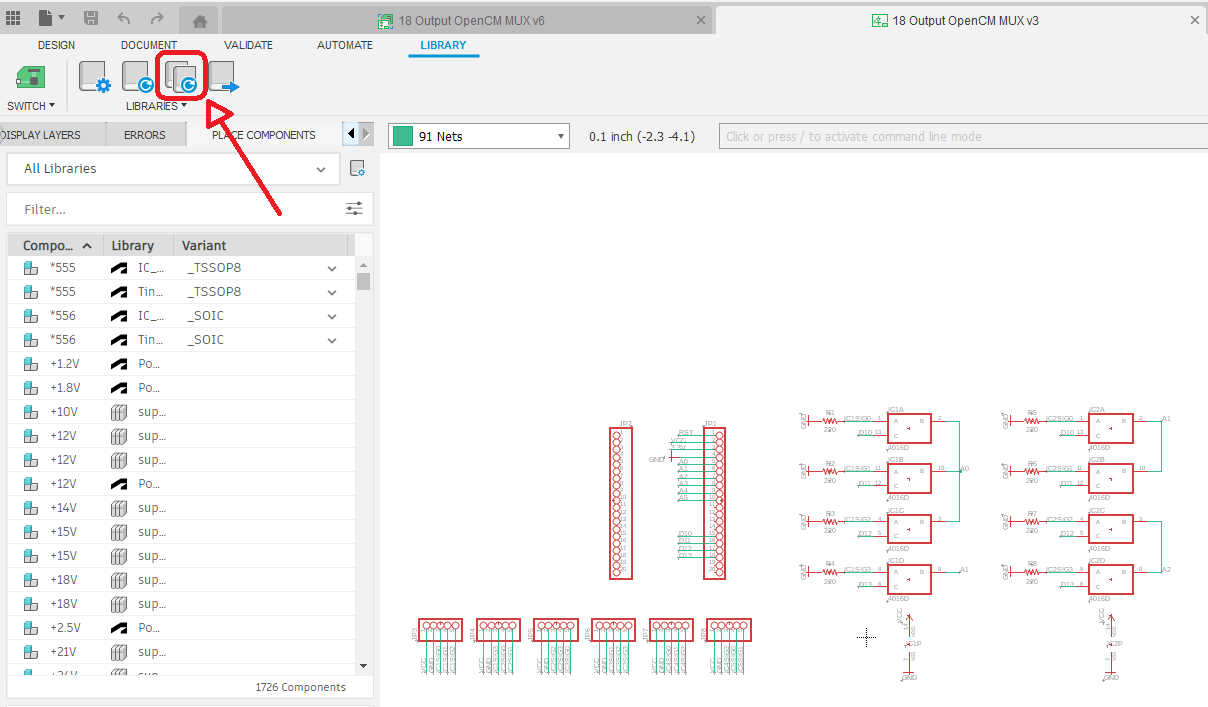Image resolution: width=1208 pixels, height=707 pixels.
Task: Open the ERRORS panel tab
Action: tap(145, 135)
